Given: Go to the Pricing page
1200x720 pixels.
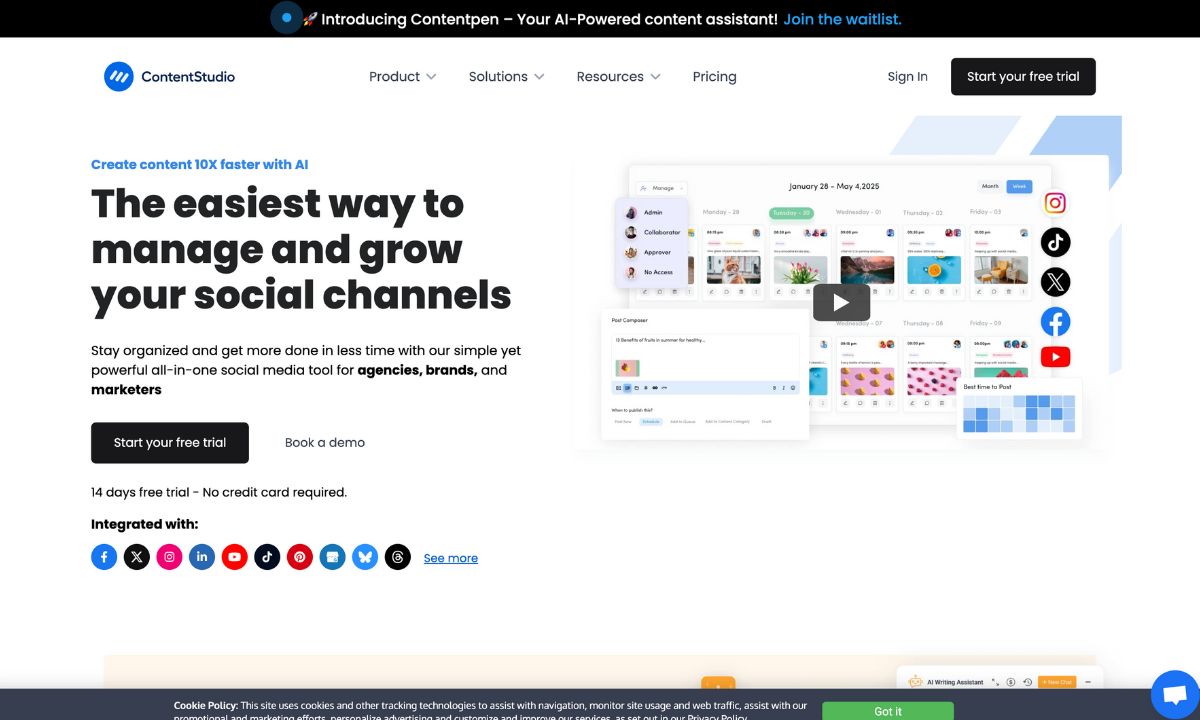Looking at the screenshot, I should [x=715, y=77].
